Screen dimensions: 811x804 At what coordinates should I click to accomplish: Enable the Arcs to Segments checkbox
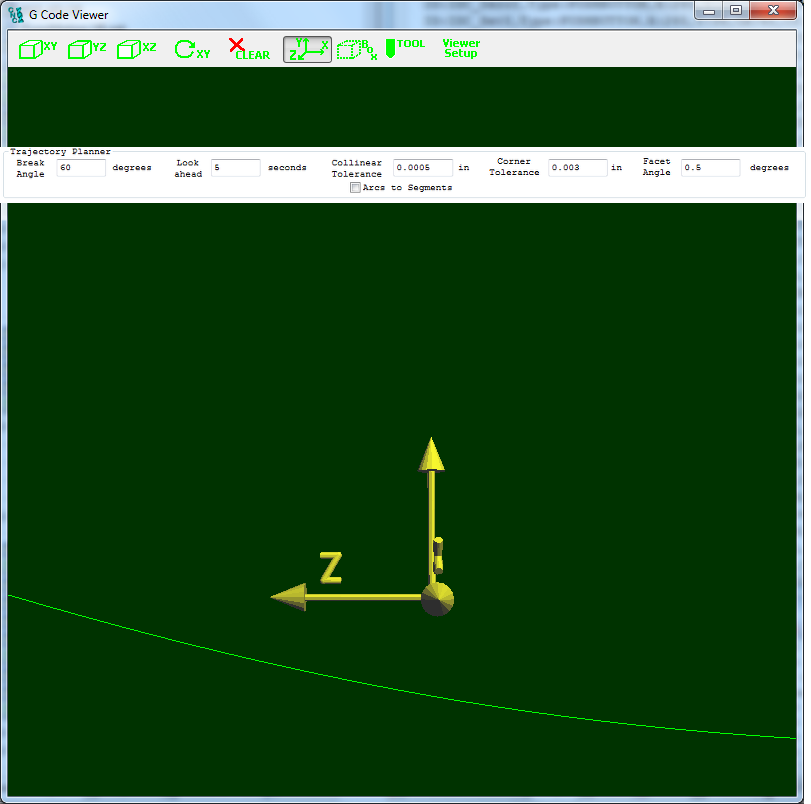click(355, 188)
